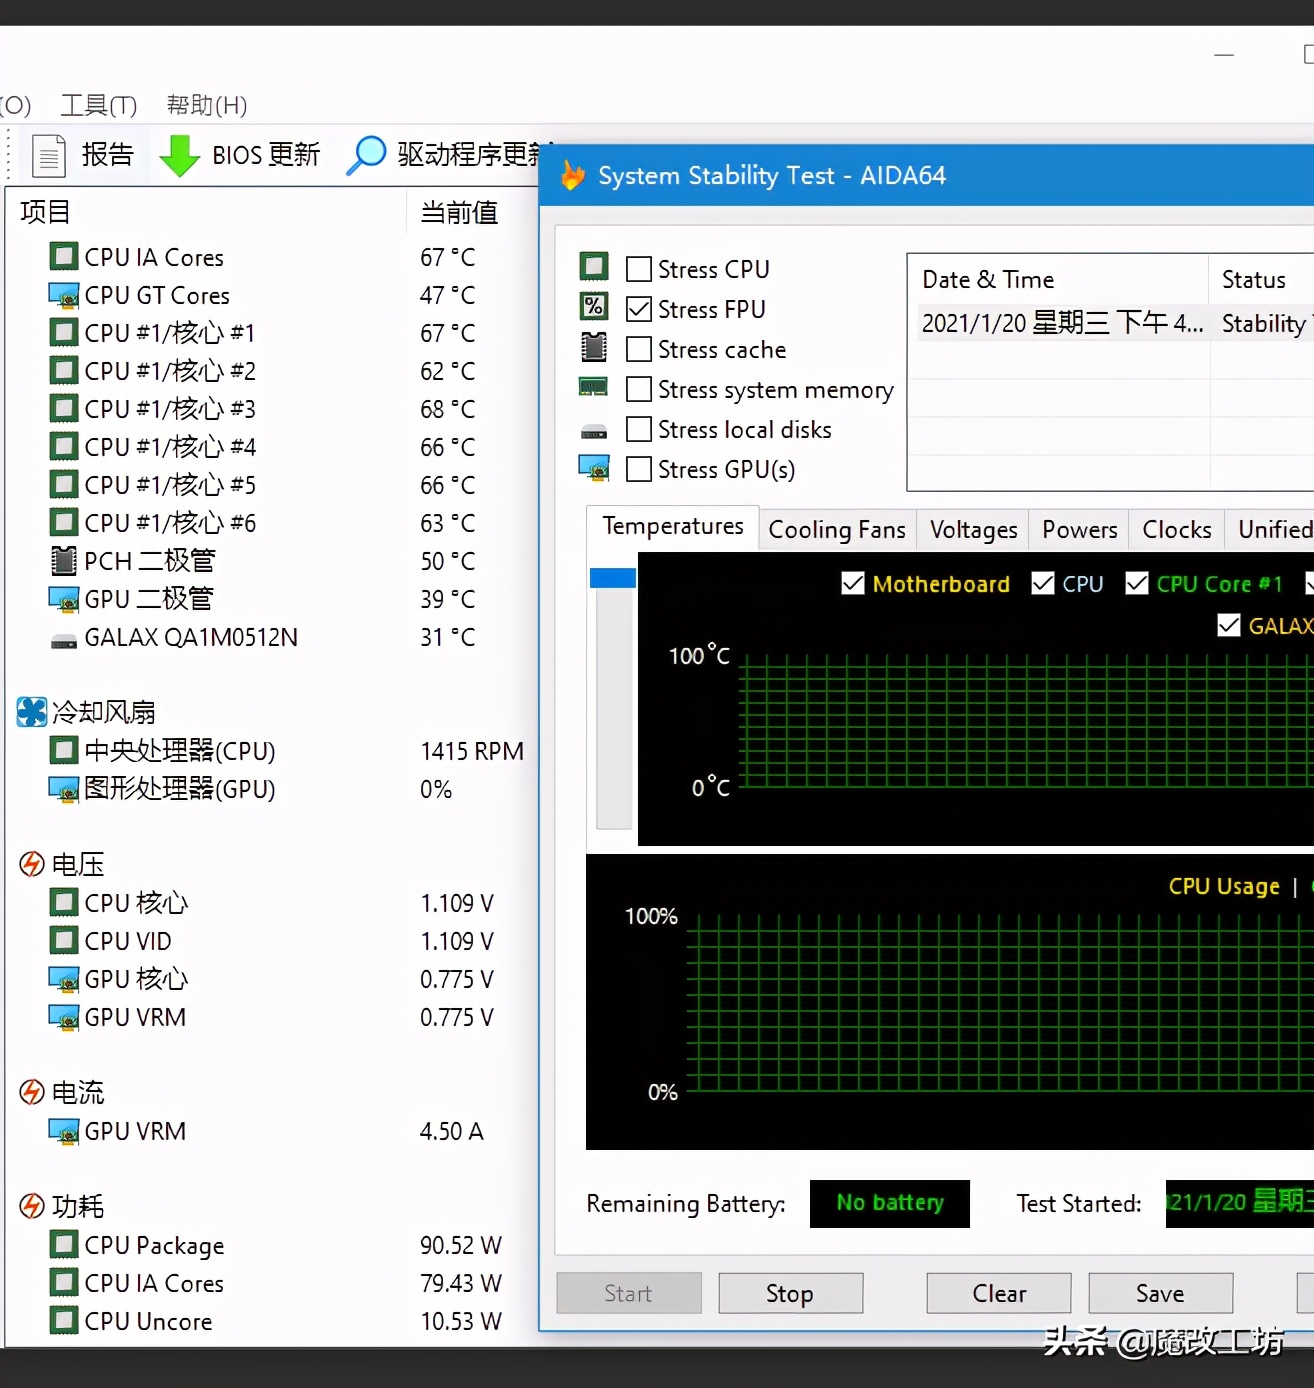Click the Stress FPU percent icon
Image resolution: width=1314 pixels, height=1388 pixels.
(594, 307)
